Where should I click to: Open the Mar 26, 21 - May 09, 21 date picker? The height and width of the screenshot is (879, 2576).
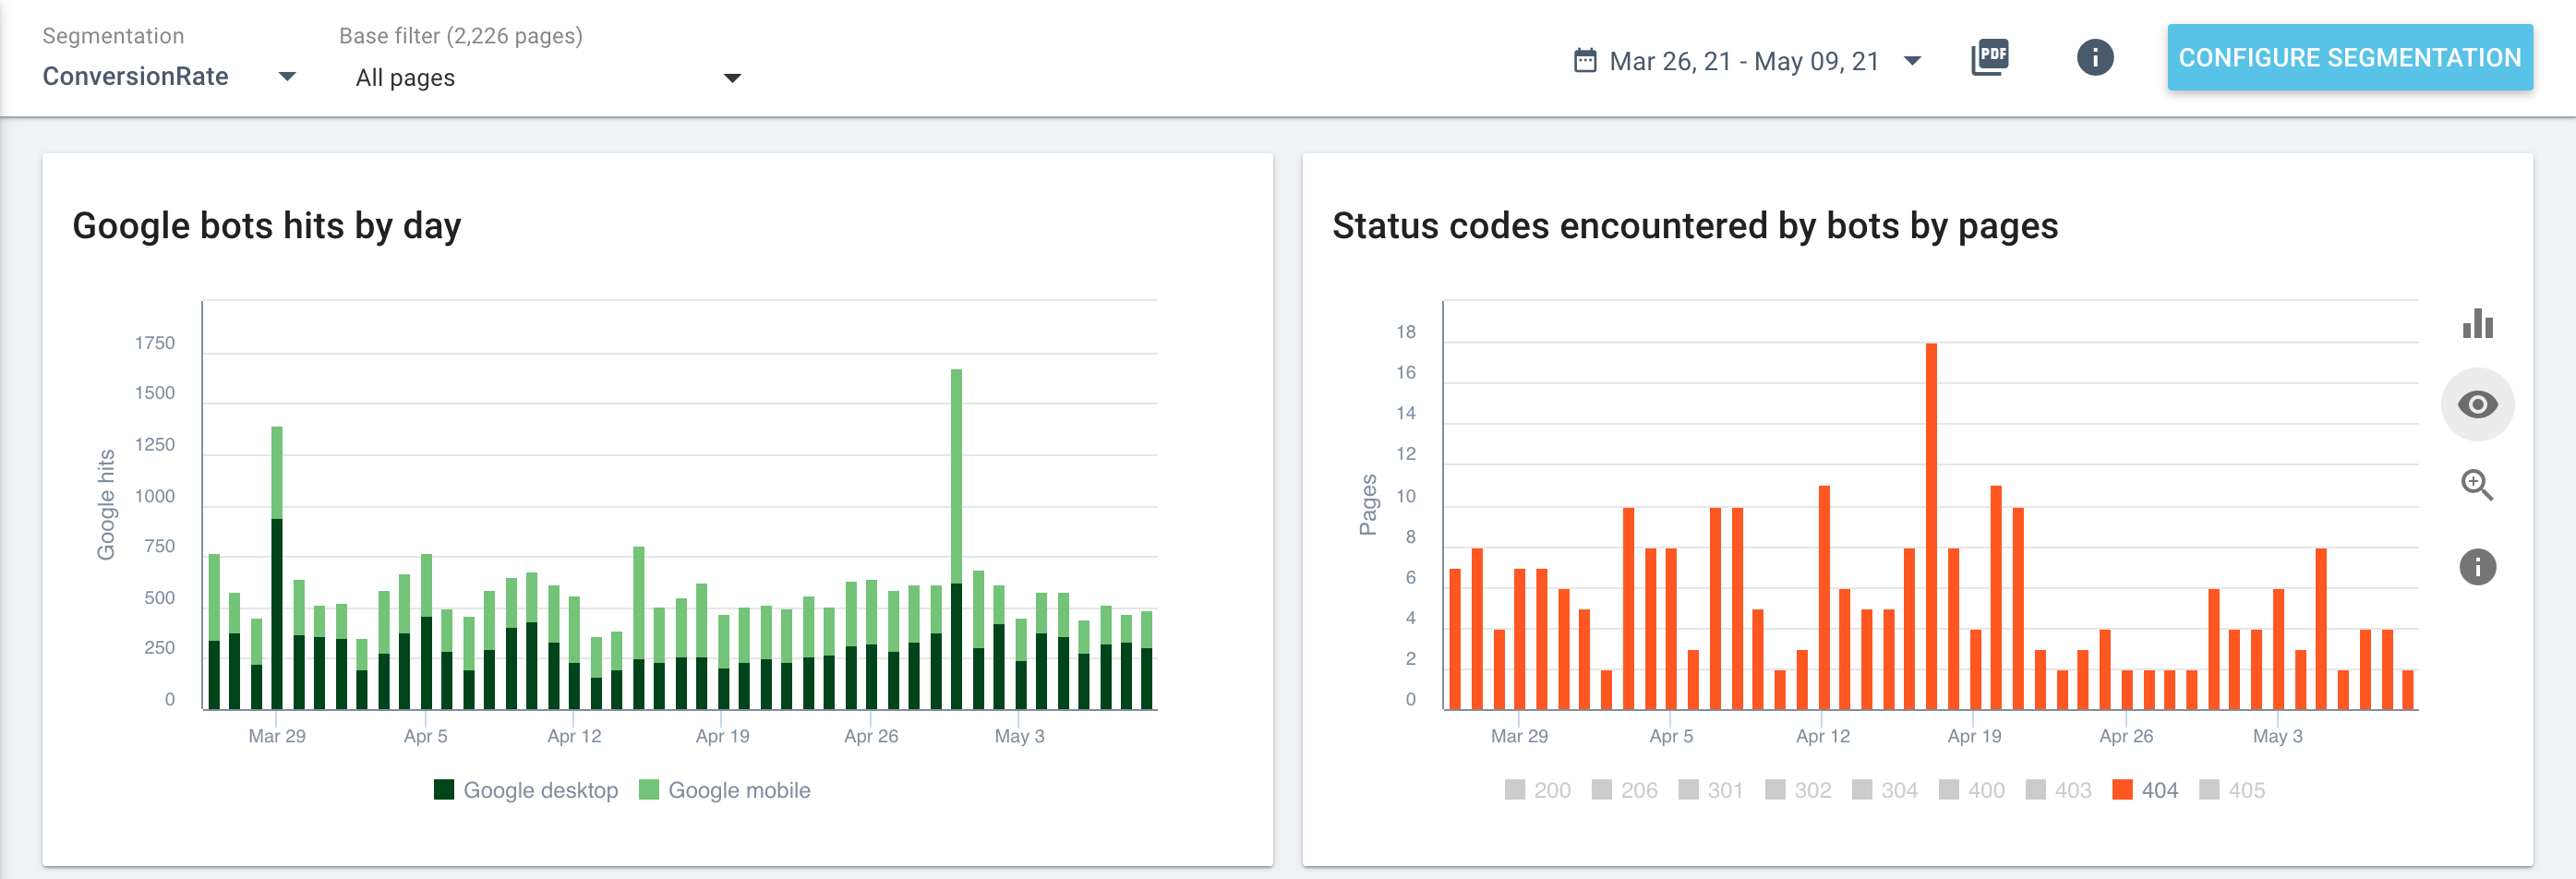[1746, 61]
